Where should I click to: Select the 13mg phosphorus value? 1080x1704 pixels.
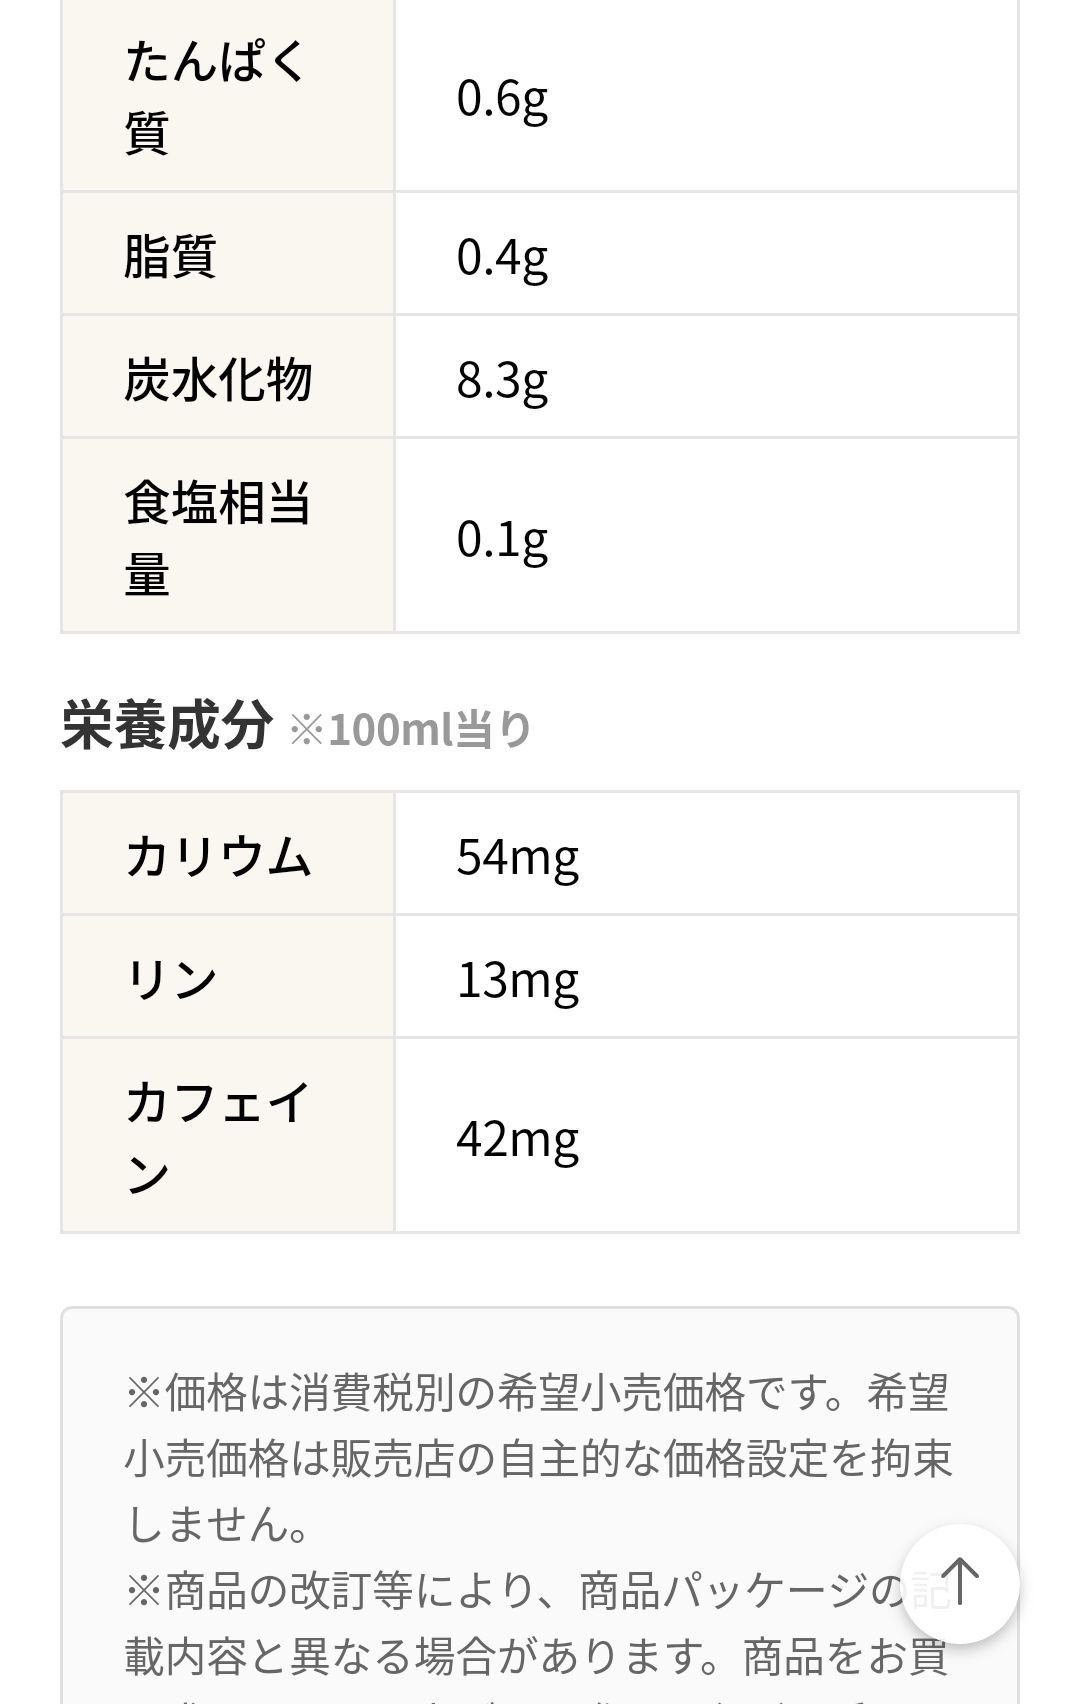point(517,980)
